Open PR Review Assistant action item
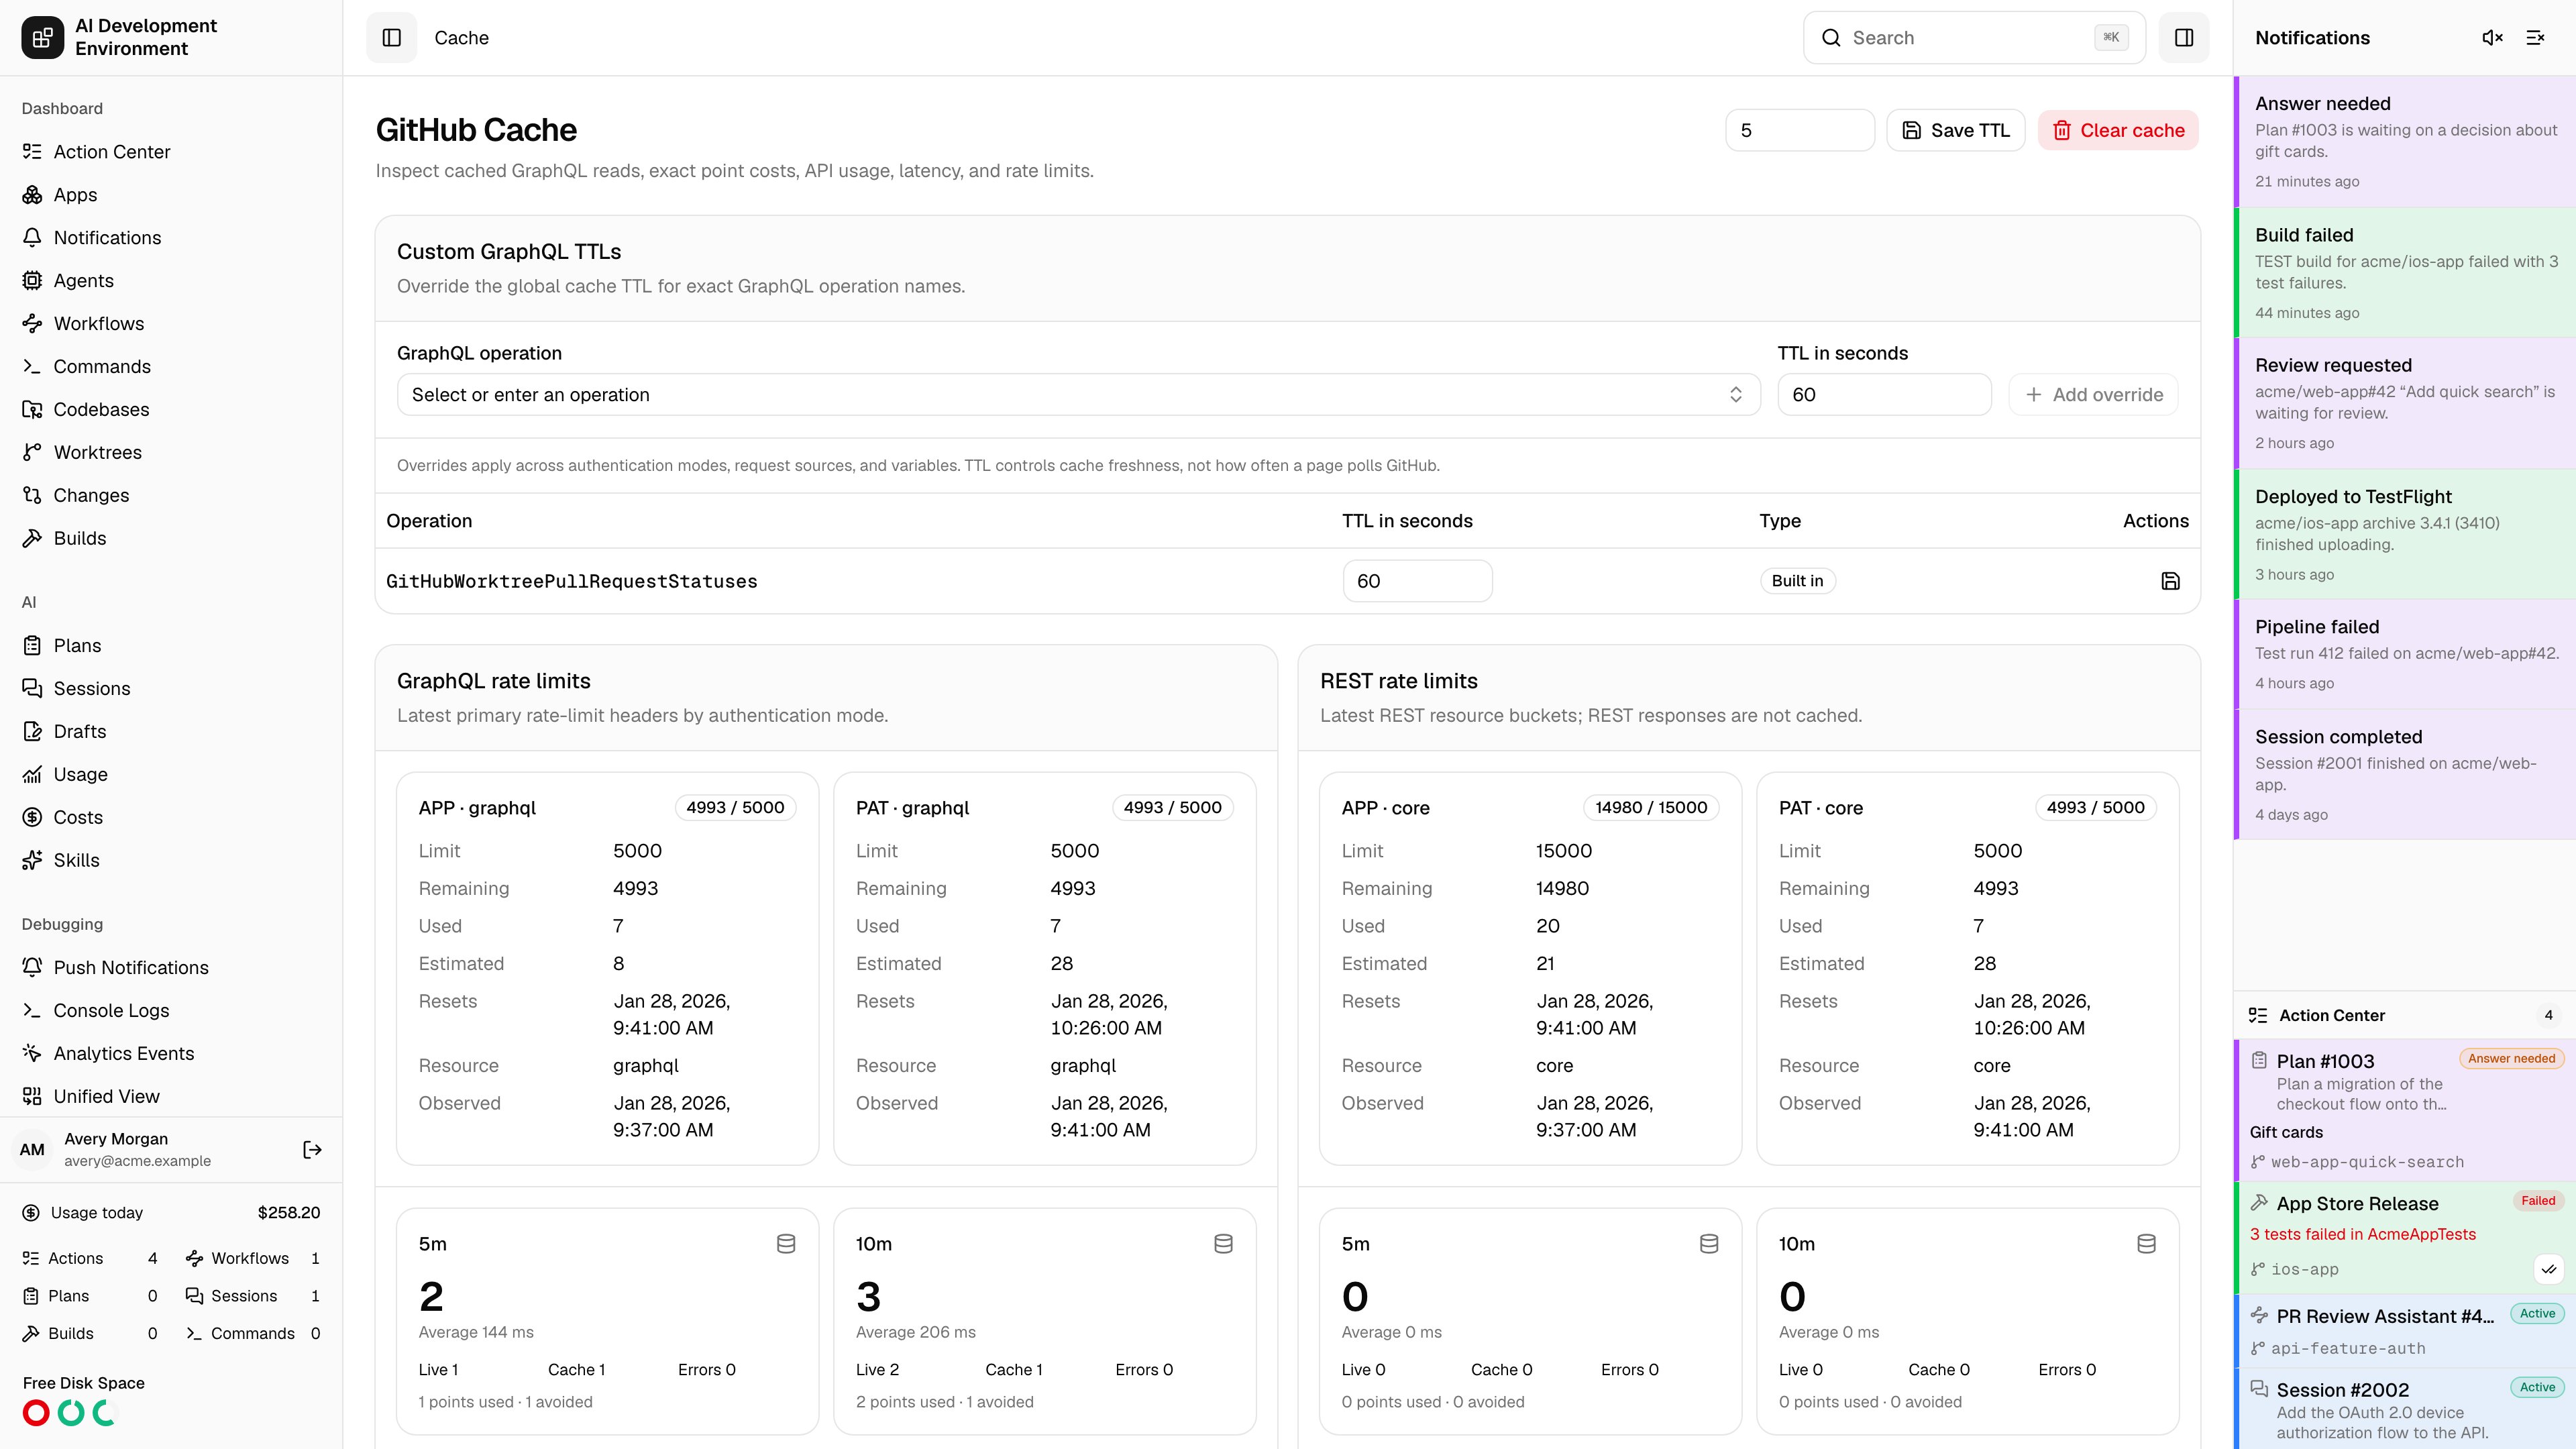Image resolution: width=2576 pixels, height=1449 pixels. click(2405, 1332)
